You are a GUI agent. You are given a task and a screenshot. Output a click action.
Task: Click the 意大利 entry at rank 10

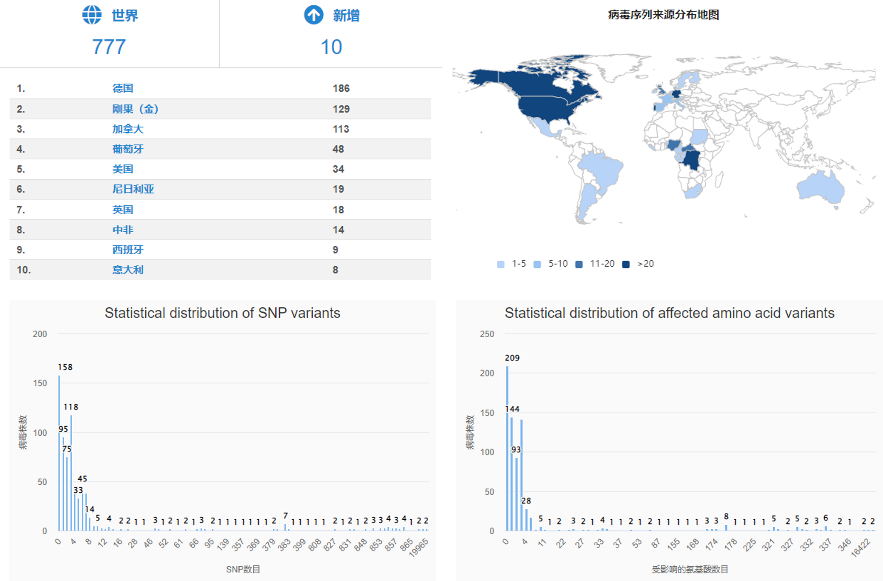pyautogui.click(x=126, y=270)
